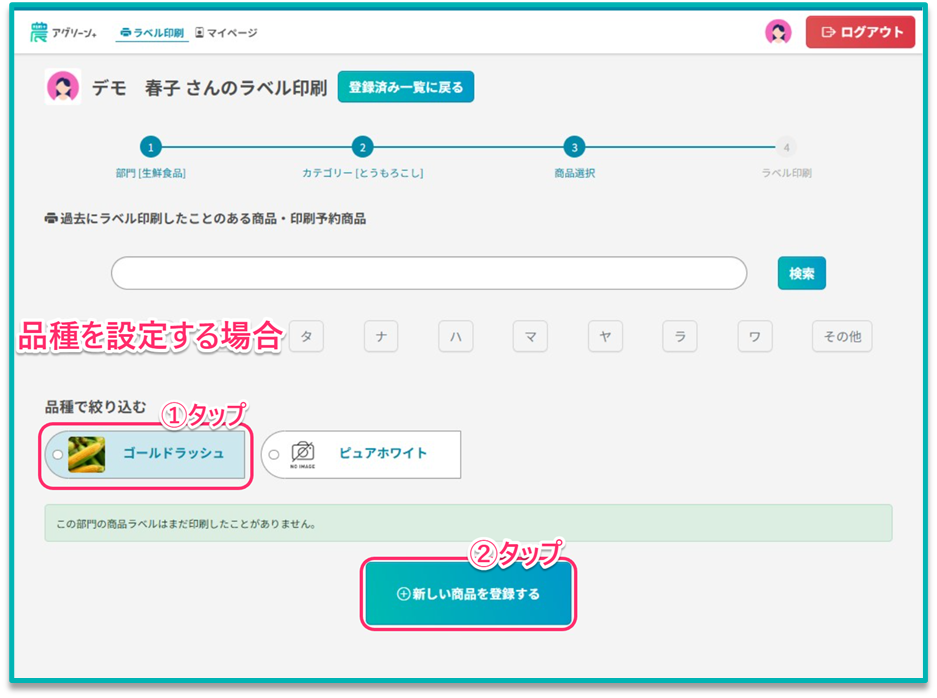Filter by the その他 button
Screen dimensions: 937x698
tap(841, 337)
